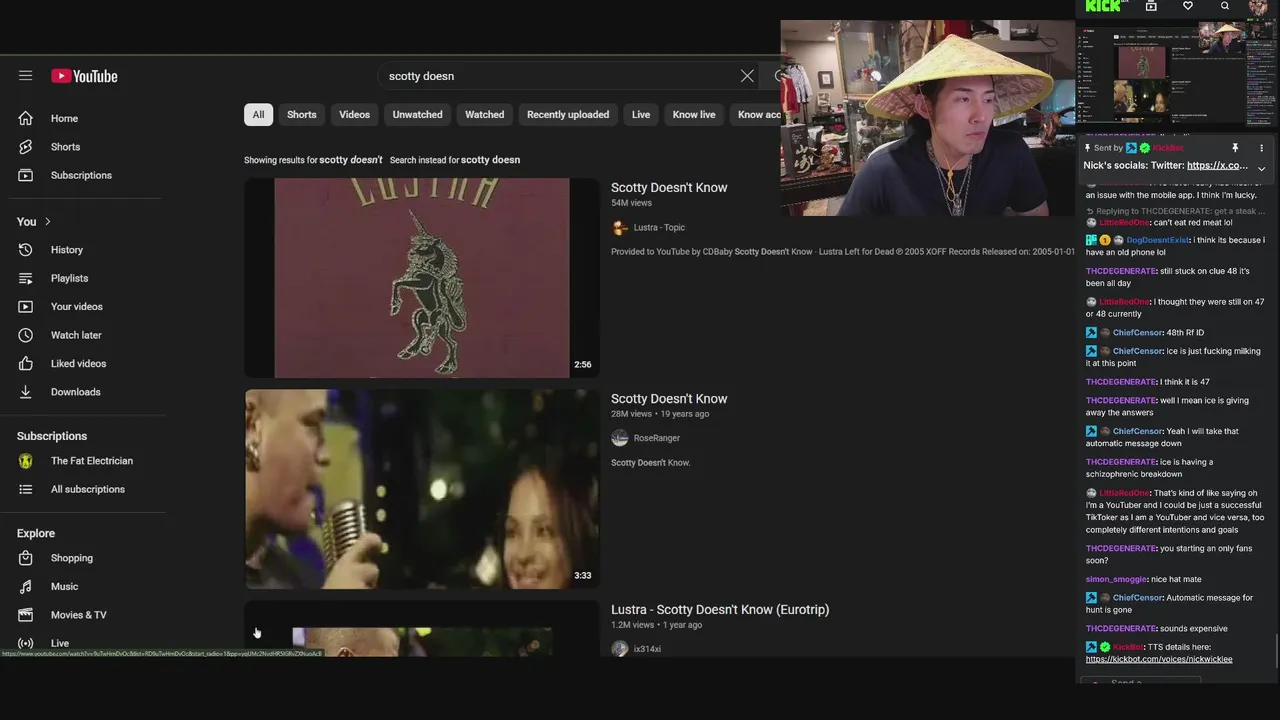Open Scotty Doesn't Know title with 28M views
The image size is (1280, 720).
point(669,399)
